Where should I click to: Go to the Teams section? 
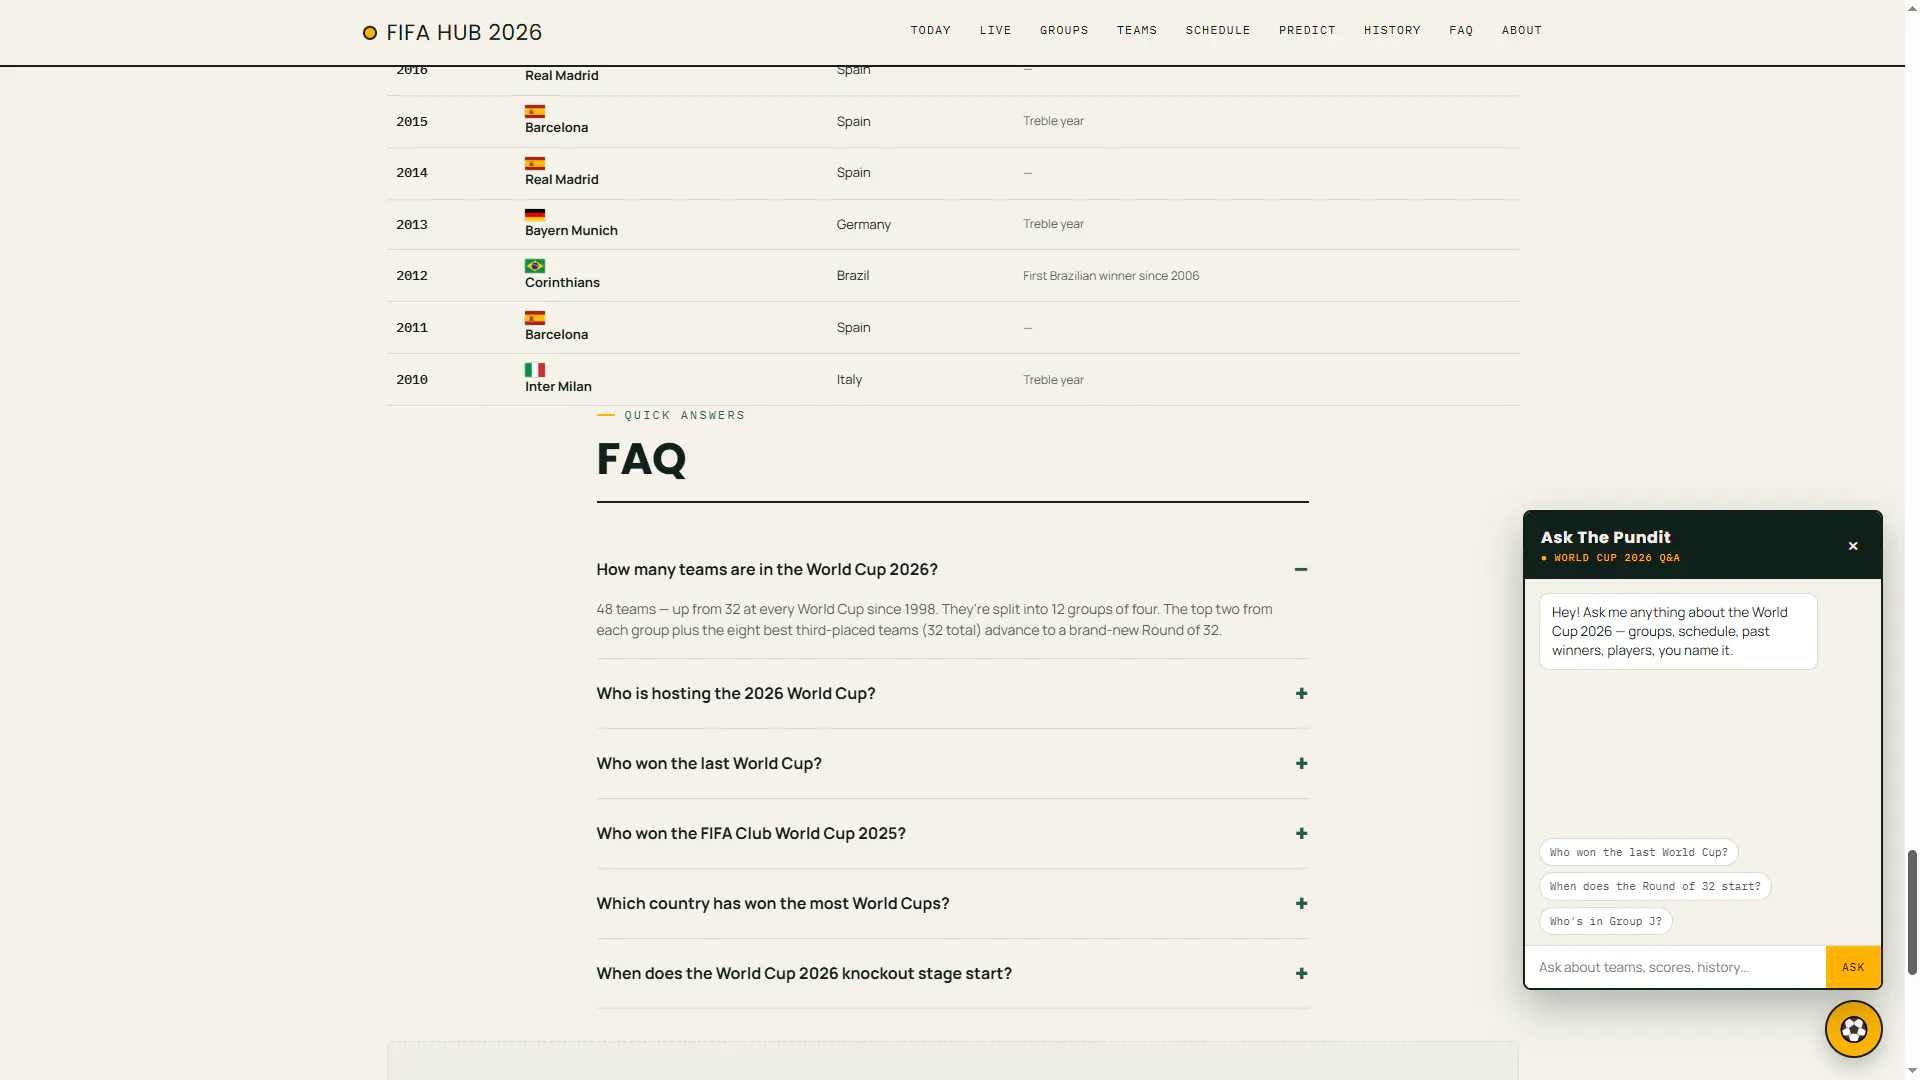click(1137, 30)
